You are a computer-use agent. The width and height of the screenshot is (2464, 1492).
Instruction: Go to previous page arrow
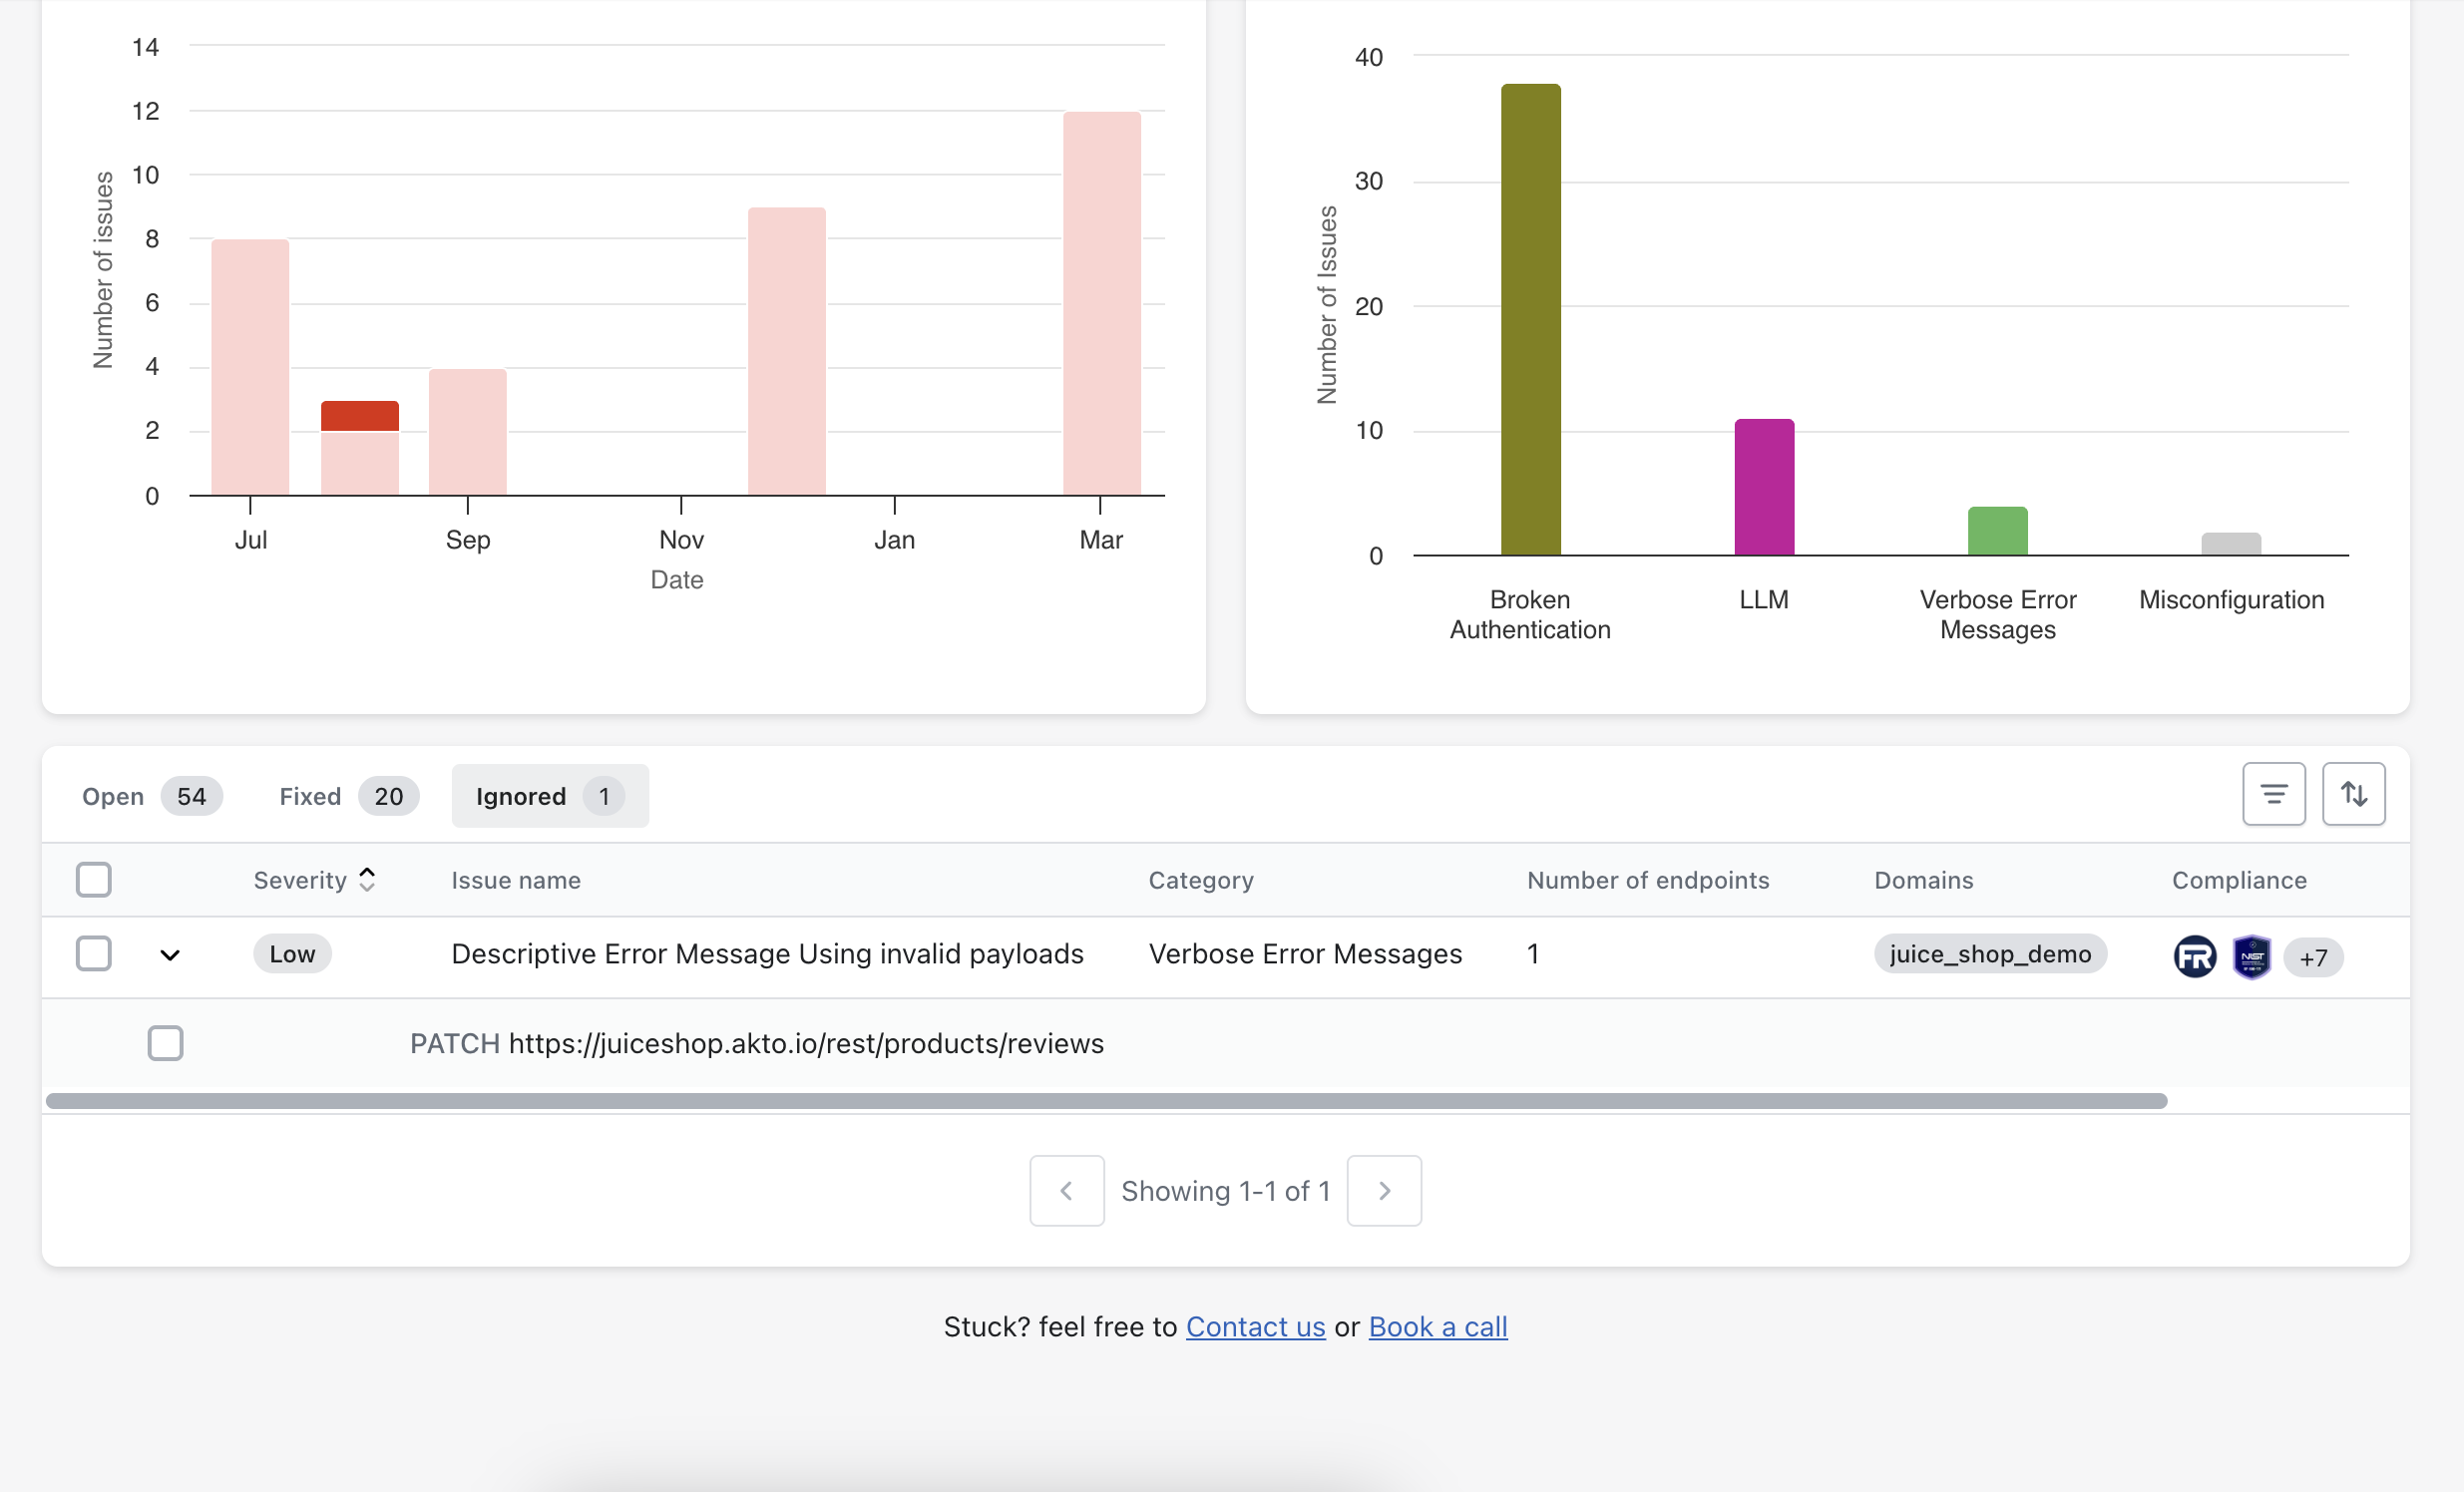pos(1066,1190)
